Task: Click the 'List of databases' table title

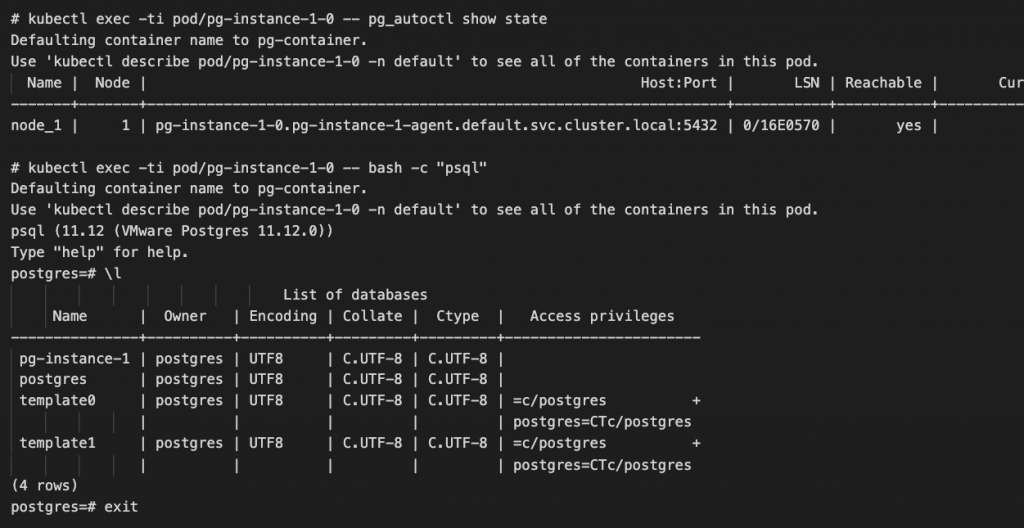Action: click(x=355, y=295)
